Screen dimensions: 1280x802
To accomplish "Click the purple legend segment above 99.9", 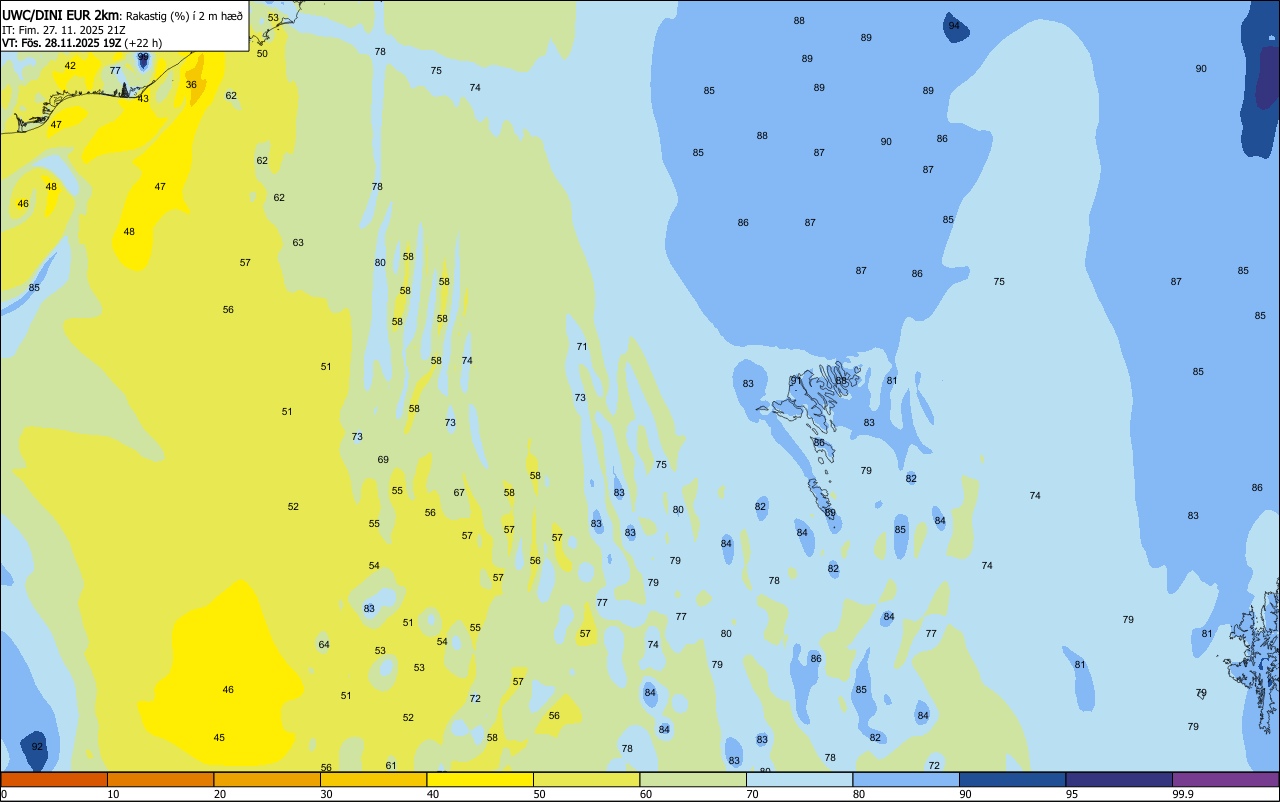I will [x=1225, y=779].
